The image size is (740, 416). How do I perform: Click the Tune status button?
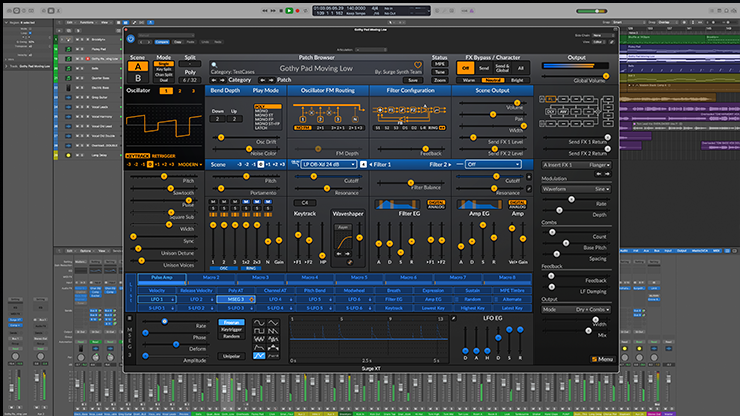(439, 72)
